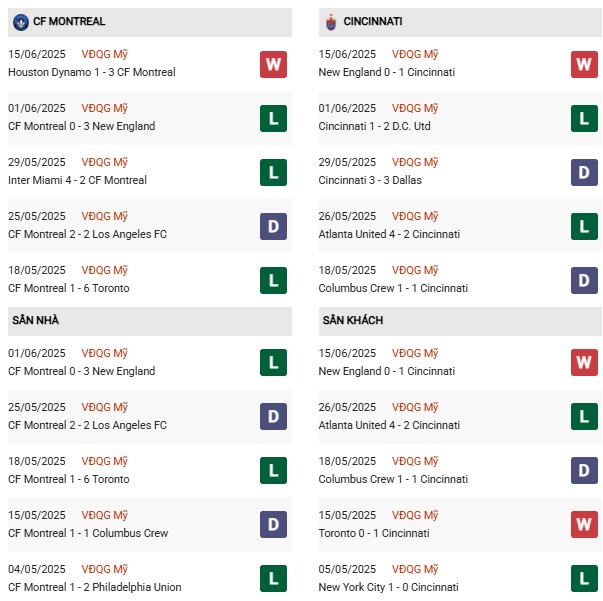Click L badge for Inter Miami match

(x=273, y=172)
